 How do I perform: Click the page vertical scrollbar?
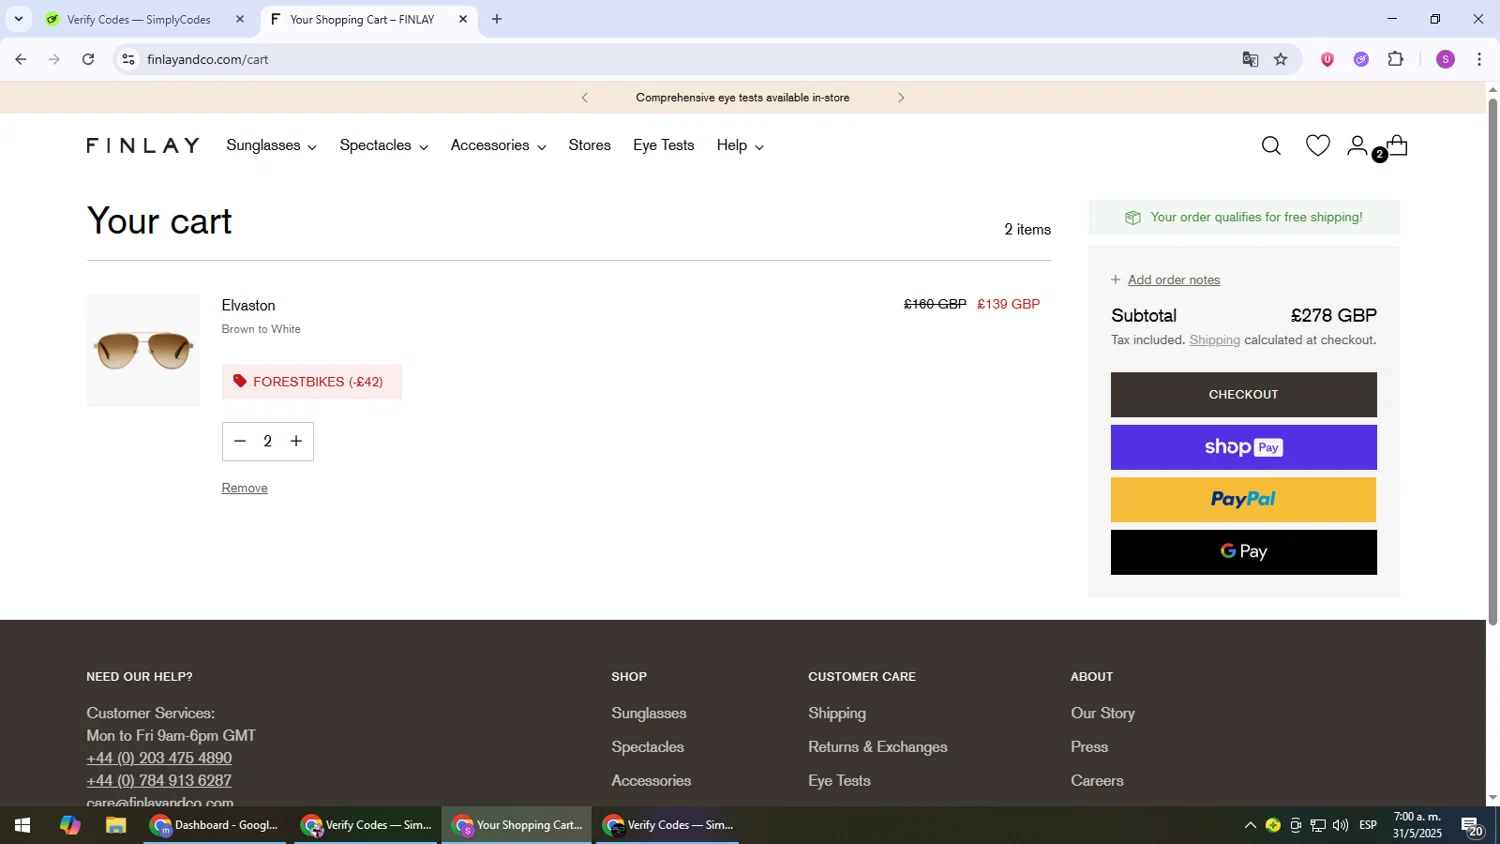[x=1492, y=362]
